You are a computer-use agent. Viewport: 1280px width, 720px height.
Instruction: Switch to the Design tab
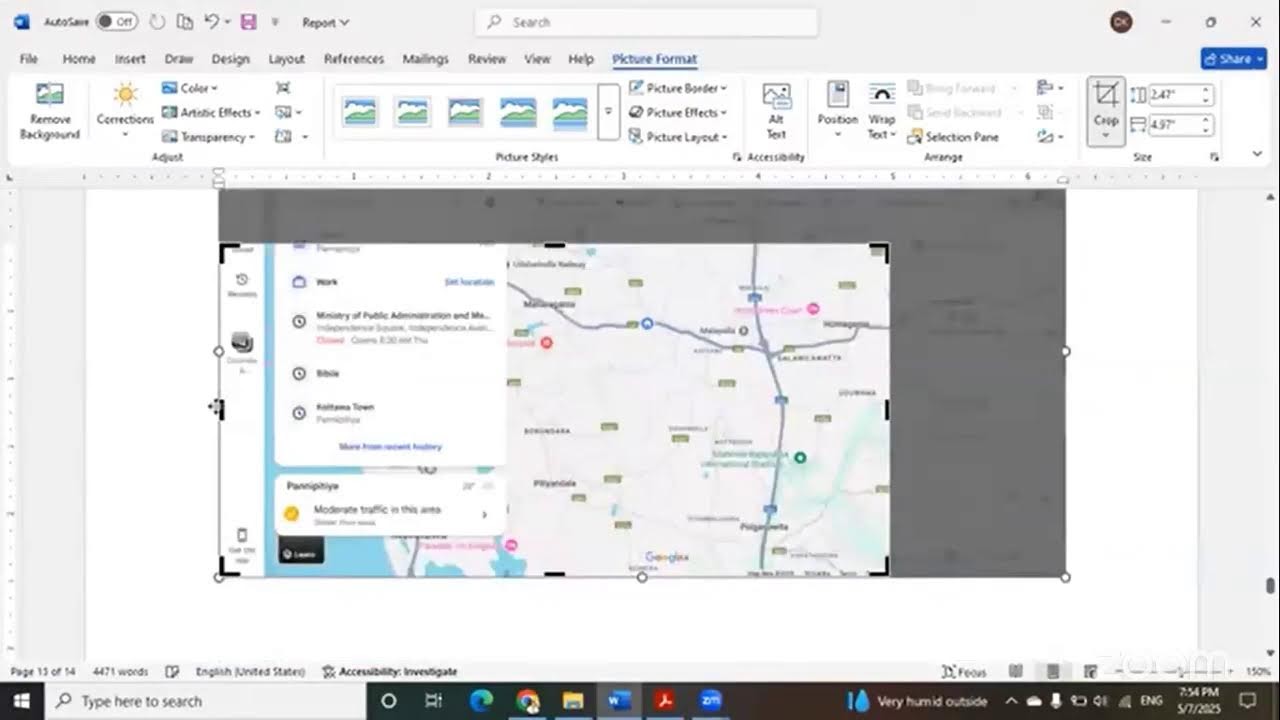(x=230, y=59)
